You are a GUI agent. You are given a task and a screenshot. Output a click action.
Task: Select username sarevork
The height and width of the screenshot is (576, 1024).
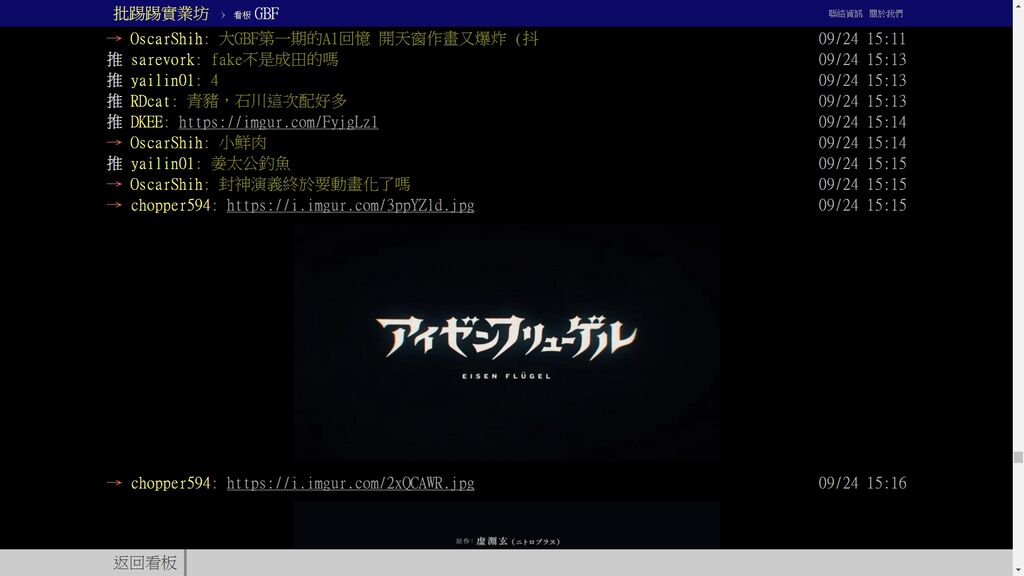tap(163, 60)
